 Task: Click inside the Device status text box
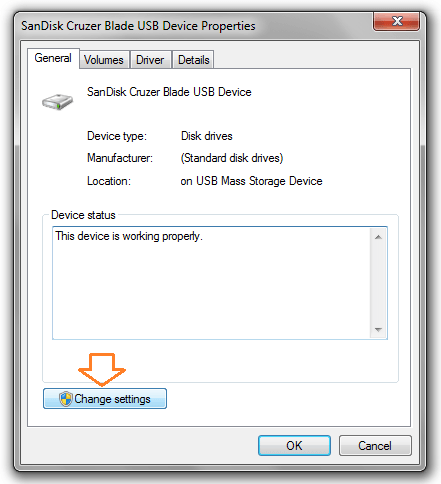coord(212,283)
